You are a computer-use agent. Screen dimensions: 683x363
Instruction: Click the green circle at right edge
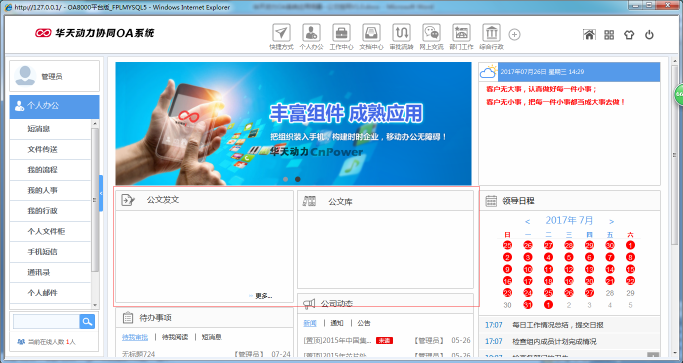[x=679, y=94]
